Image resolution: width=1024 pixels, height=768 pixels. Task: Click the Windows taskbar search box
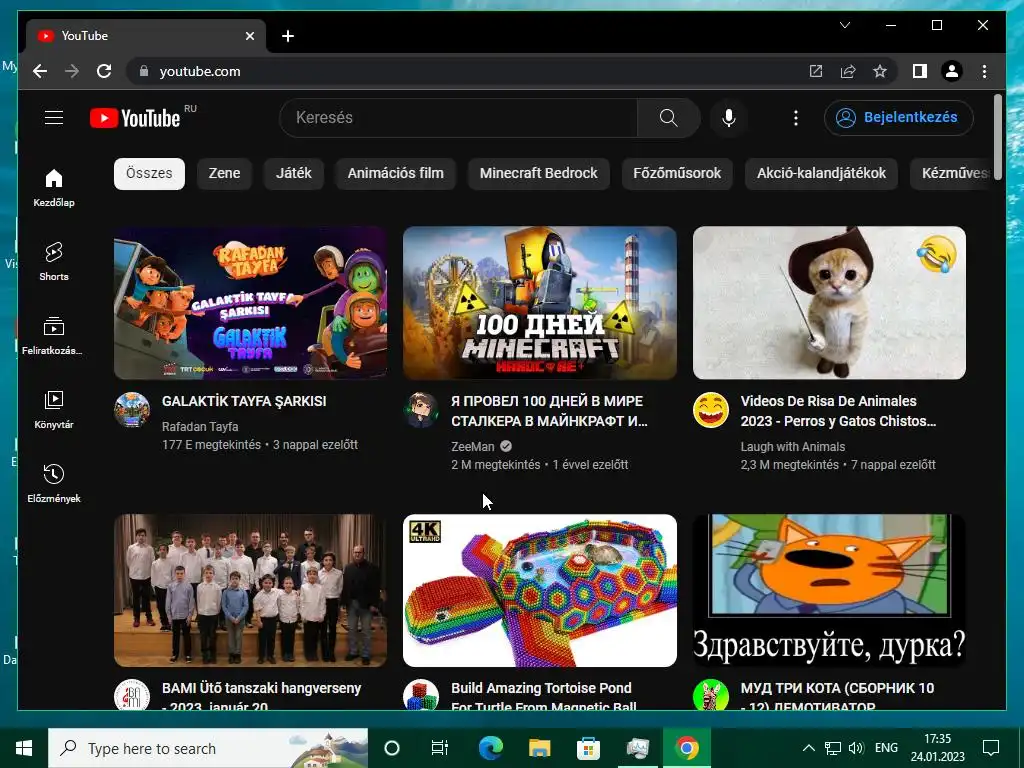pyautogui.click(x=208, y=748)
